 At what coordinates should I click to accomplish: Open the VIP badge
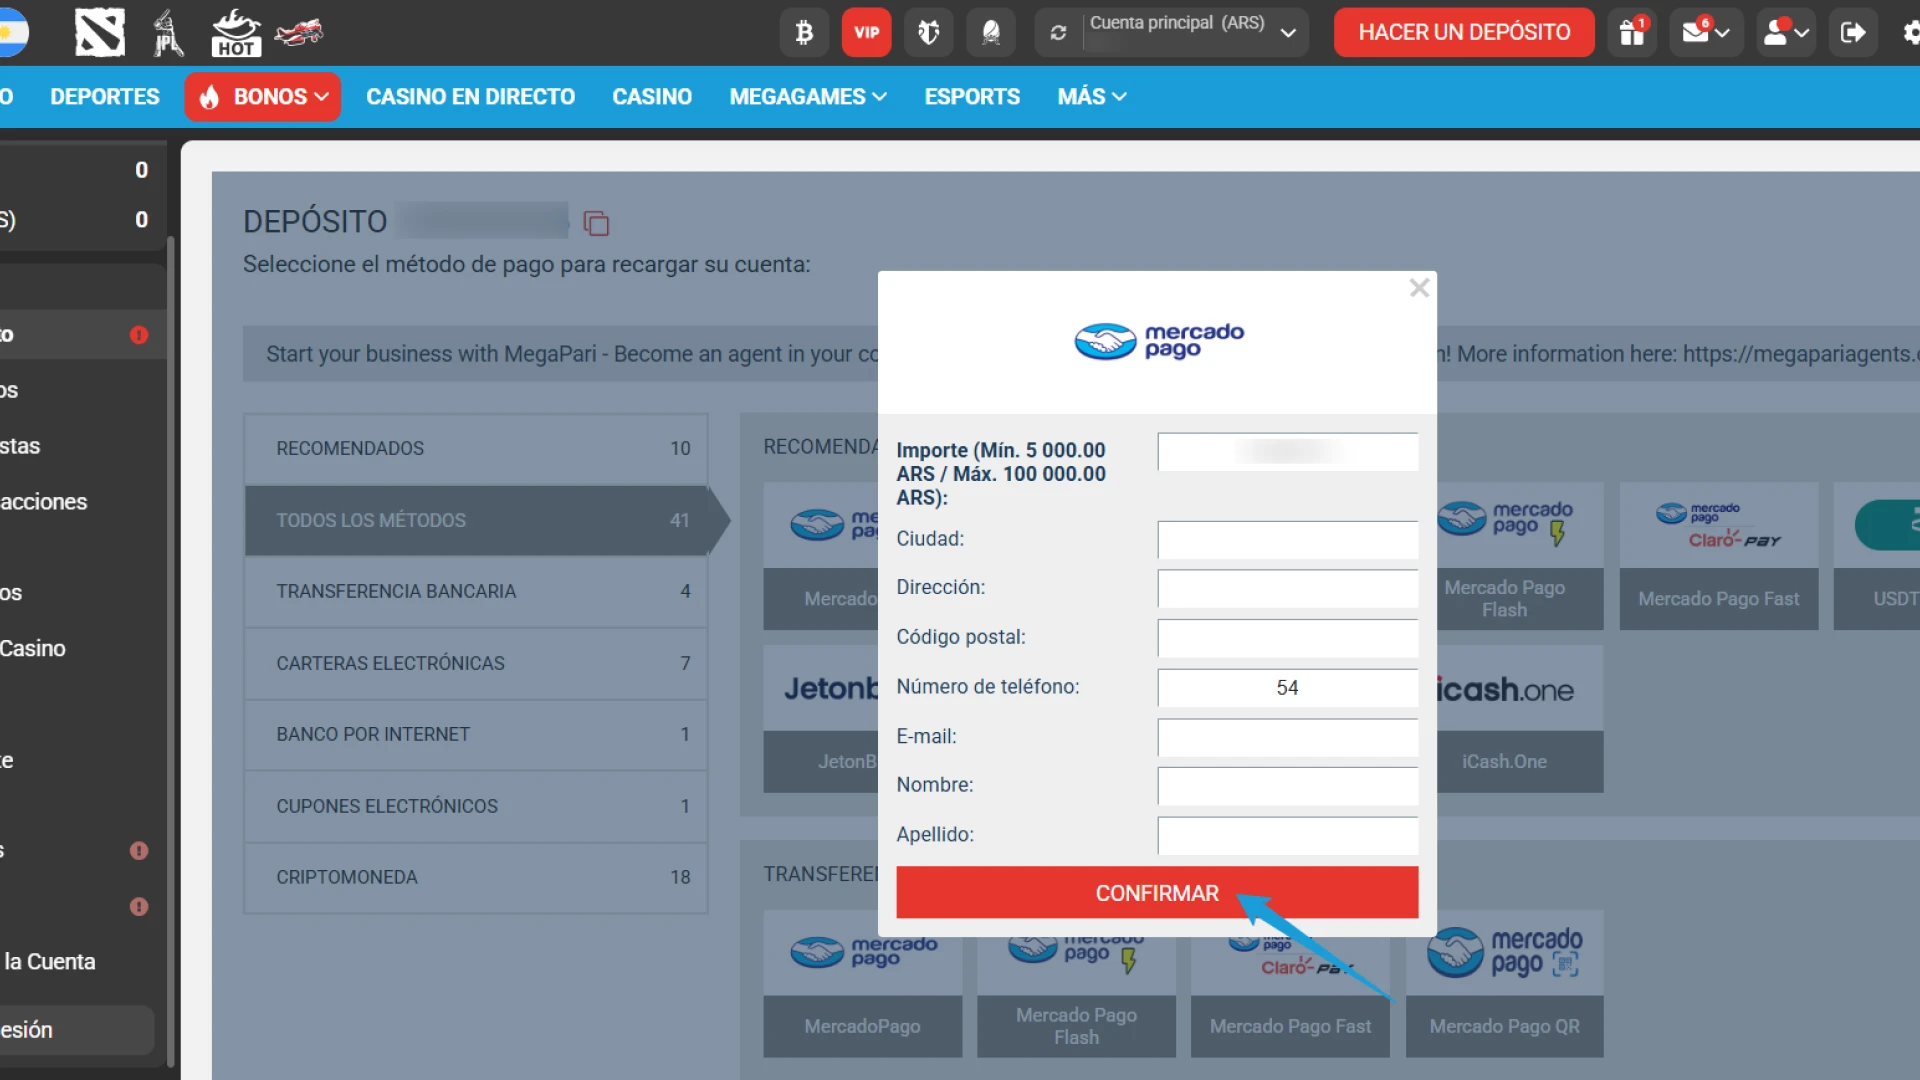click(866, 32)
